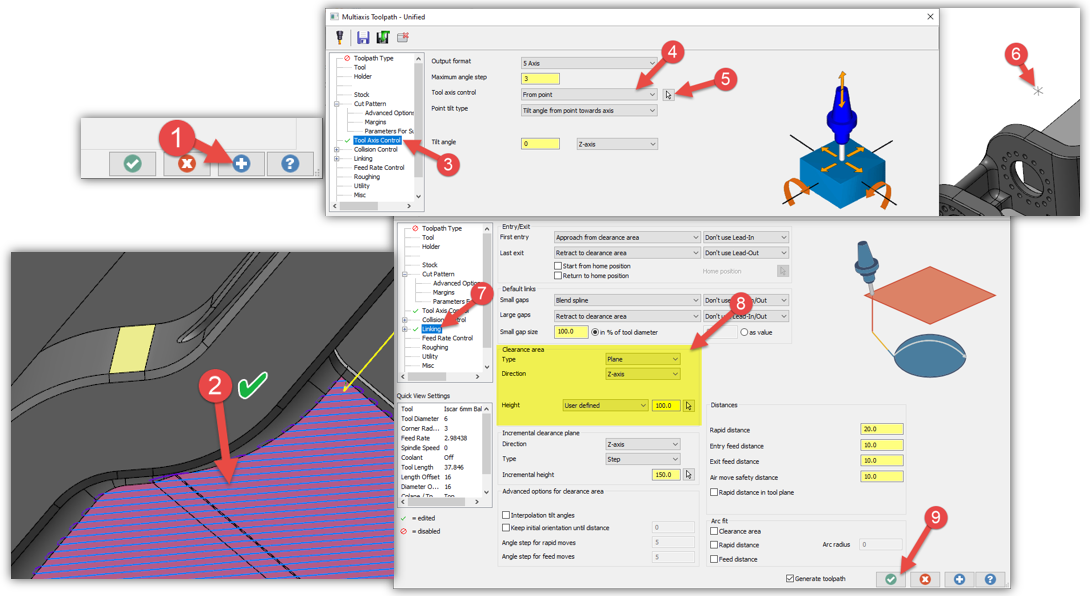
Task: Click the blue floppy save parameters icon
Action: [363, 38]
